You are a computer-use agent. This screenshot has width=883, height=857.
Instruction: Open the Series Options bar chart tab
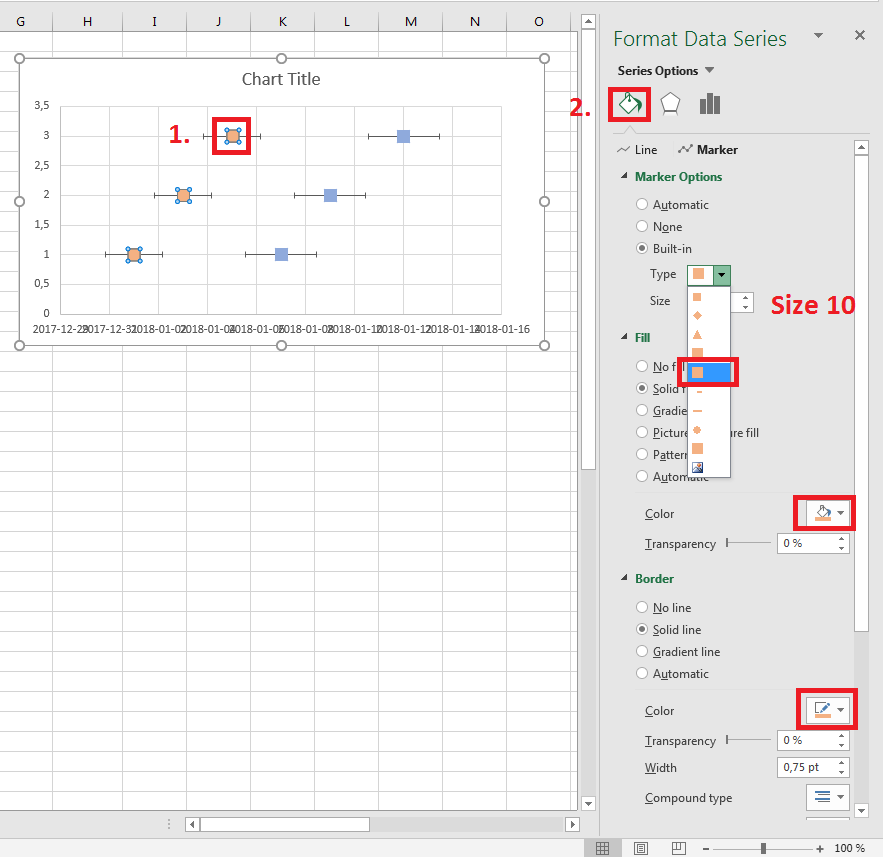click(x=710, y=104)
